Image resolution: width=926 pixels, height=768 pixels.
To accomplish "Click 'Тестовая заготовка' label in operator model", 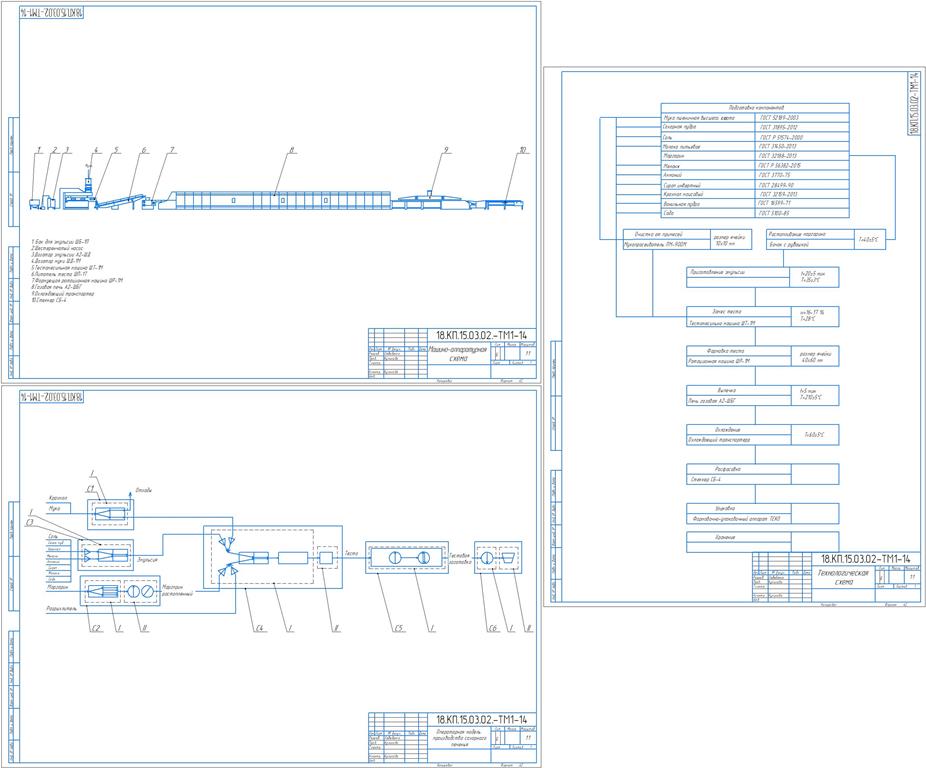I will [461, 559].
